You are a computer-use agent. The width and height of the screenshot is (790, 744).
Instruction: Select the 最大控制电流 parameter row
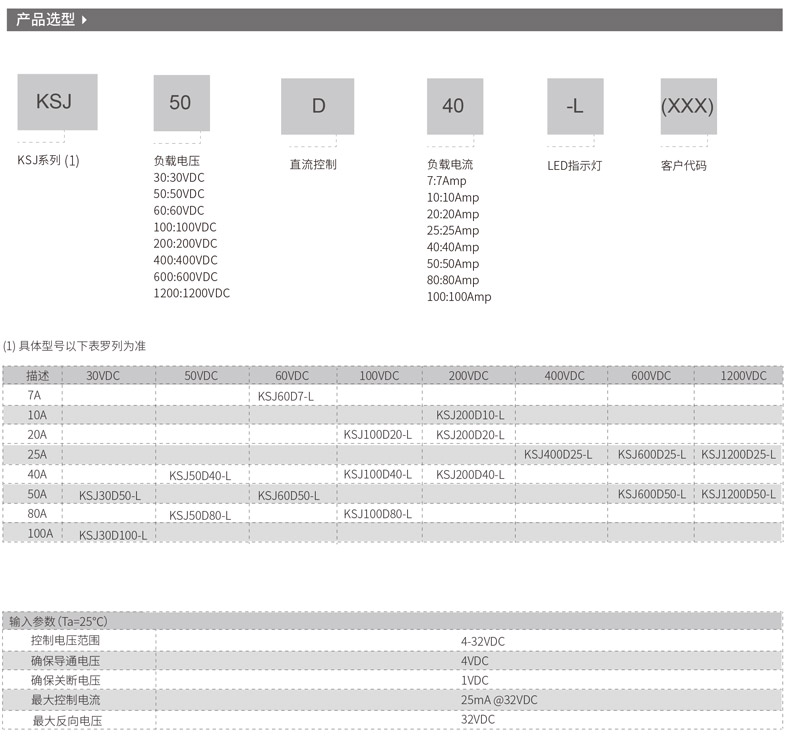point(66,700)
